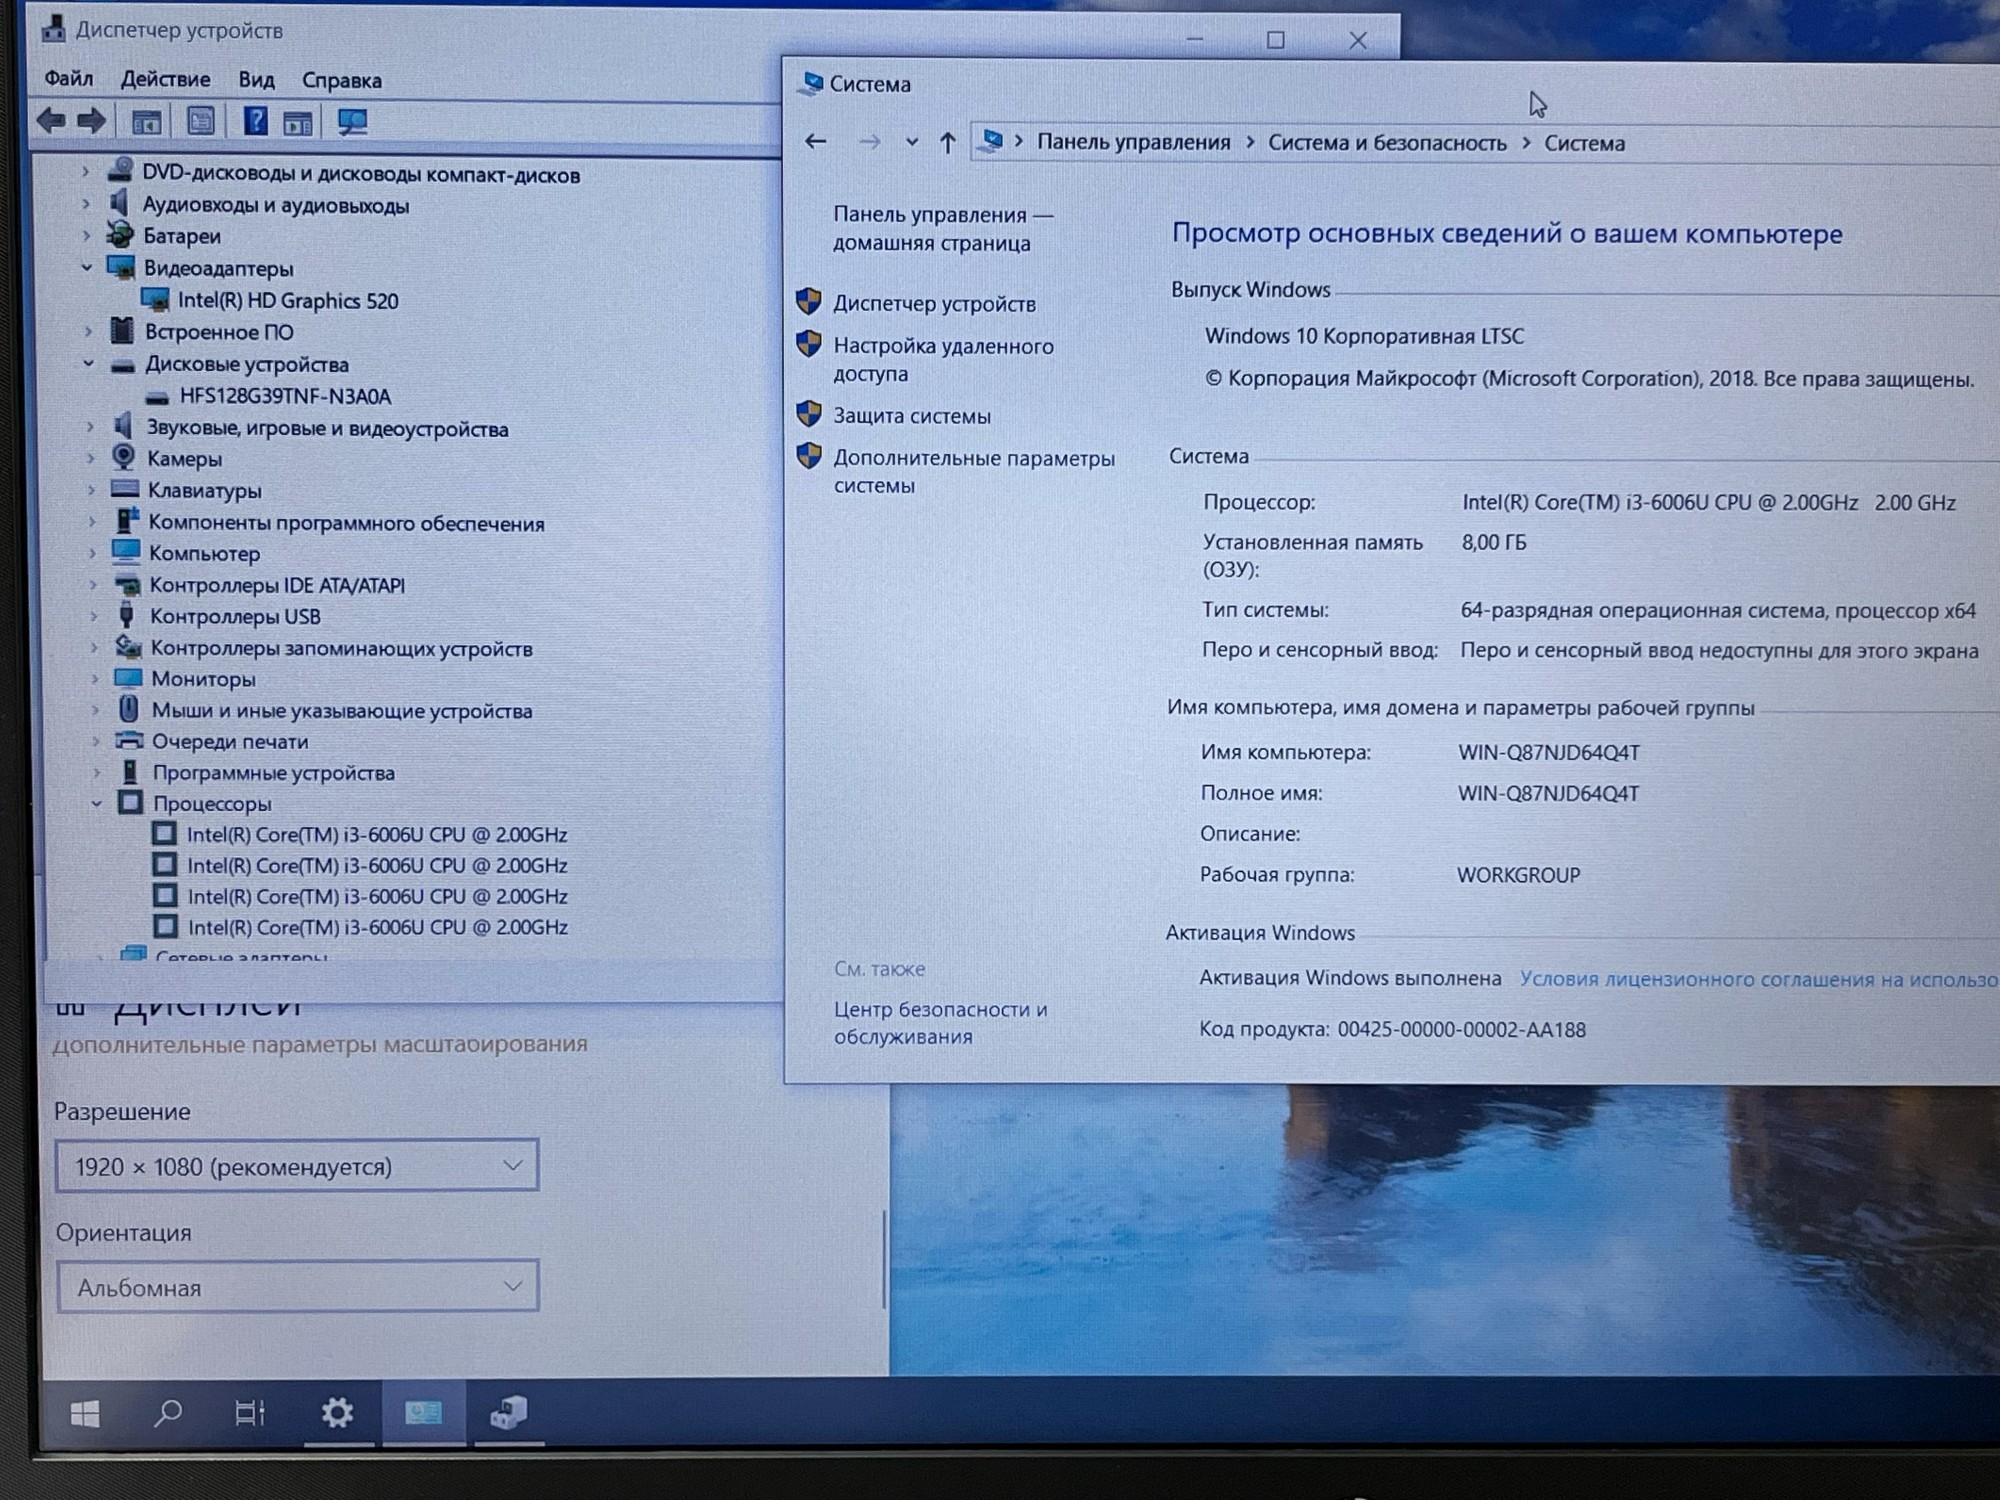
Task: Expand DVD-дисководы и дисководы компакт-дисков
Action: click(x=85, y=172)
